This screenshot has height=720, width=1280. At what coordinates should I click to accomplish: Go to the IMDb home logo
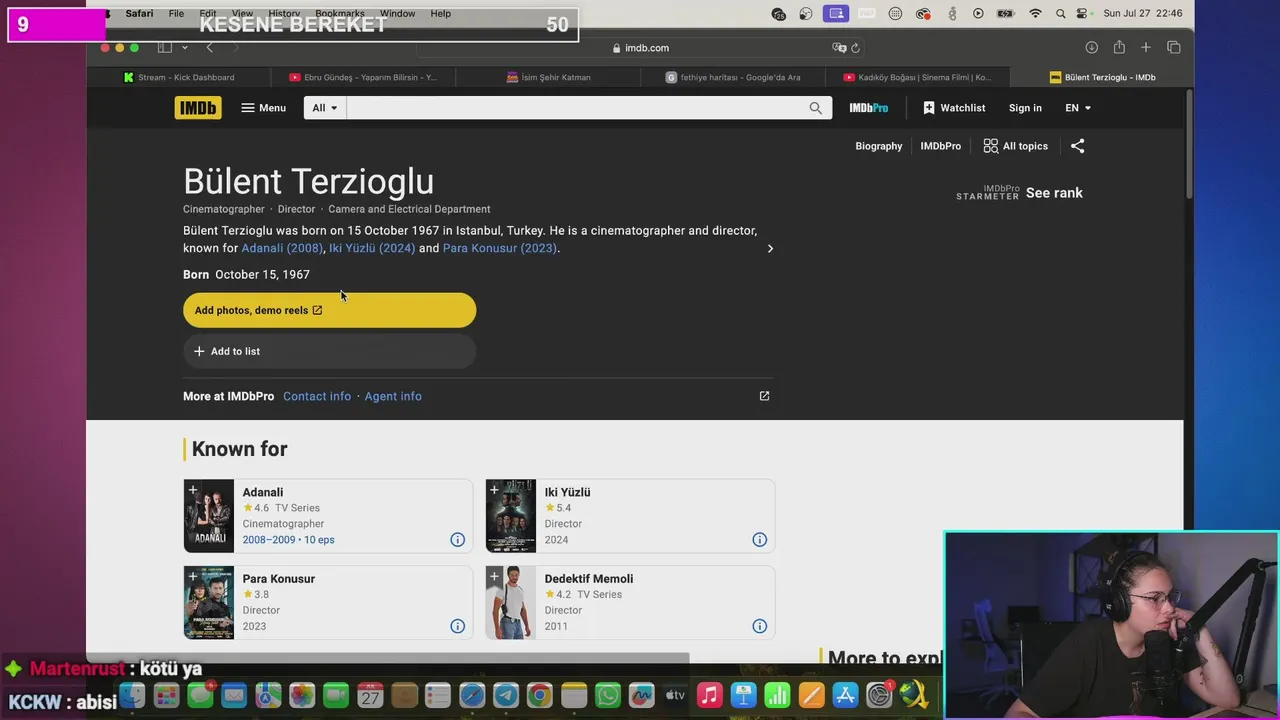198,108
